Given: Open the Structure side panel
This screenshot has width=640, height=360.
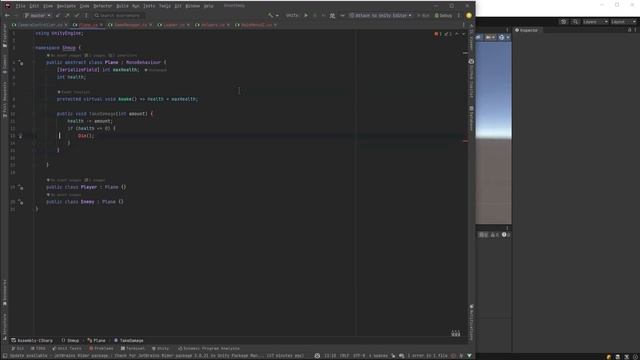Looking at the screenshot, I should tap(4, 326).
